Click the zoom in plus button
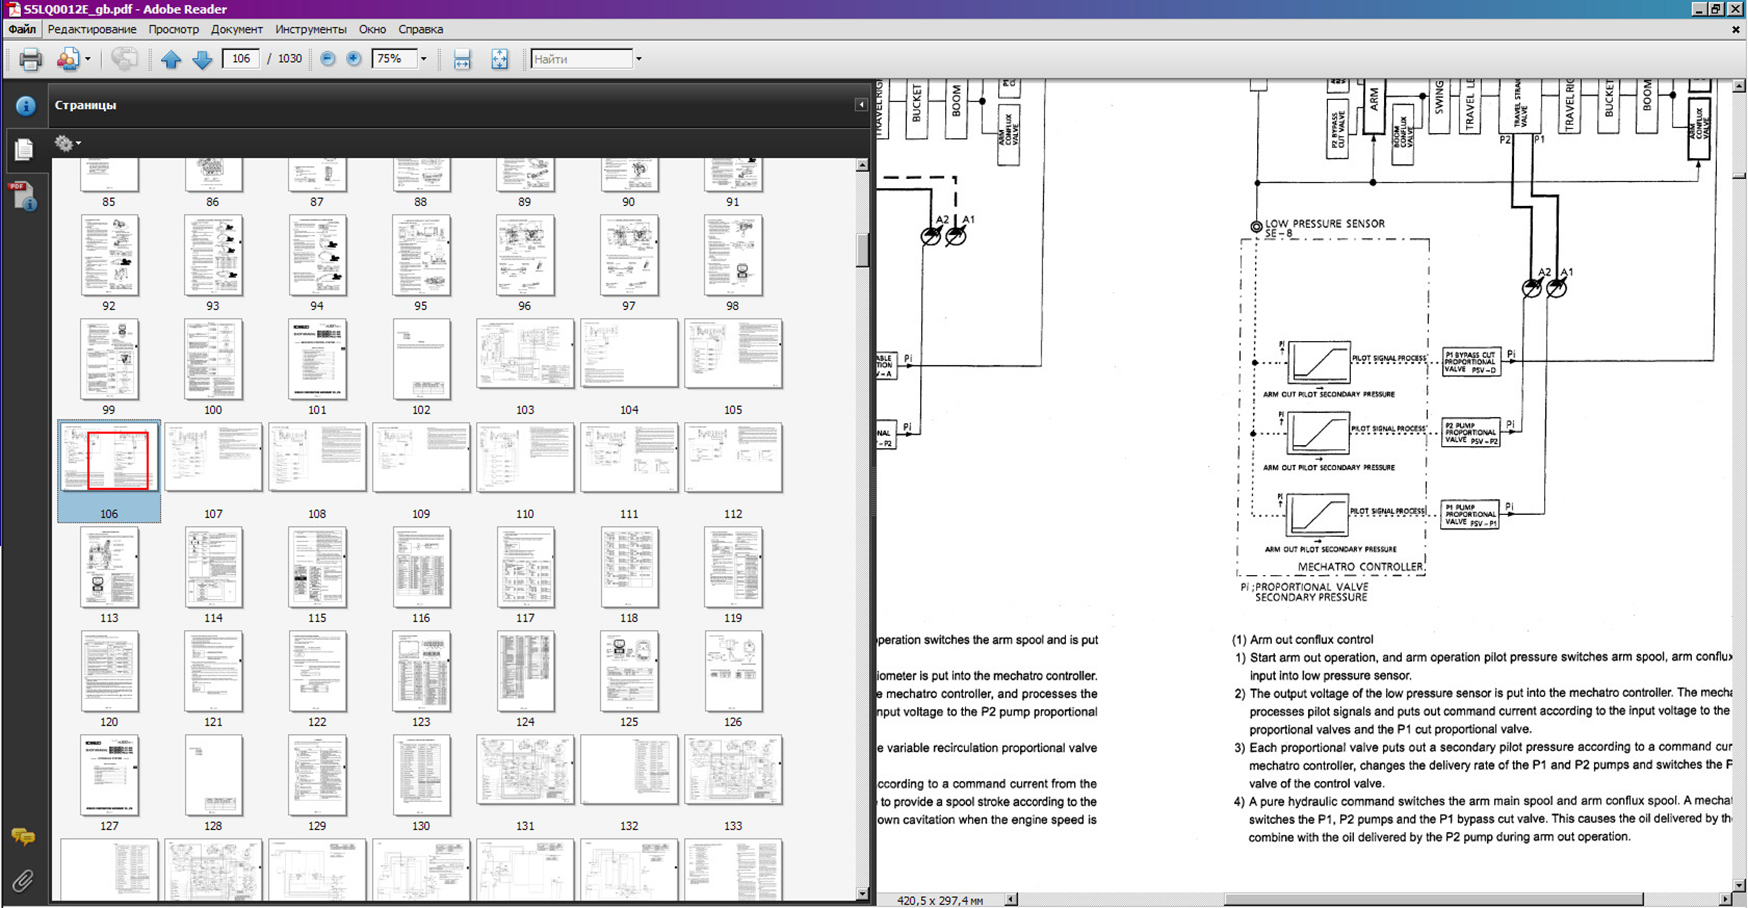 (x=354, y=59)
